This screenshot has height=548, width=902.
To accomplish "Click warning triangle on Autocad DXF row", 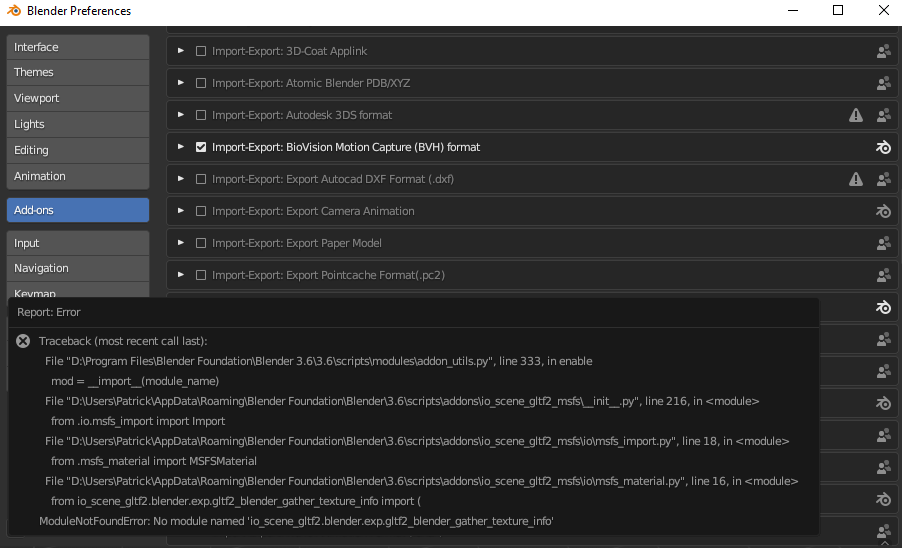I will [856, 179].
